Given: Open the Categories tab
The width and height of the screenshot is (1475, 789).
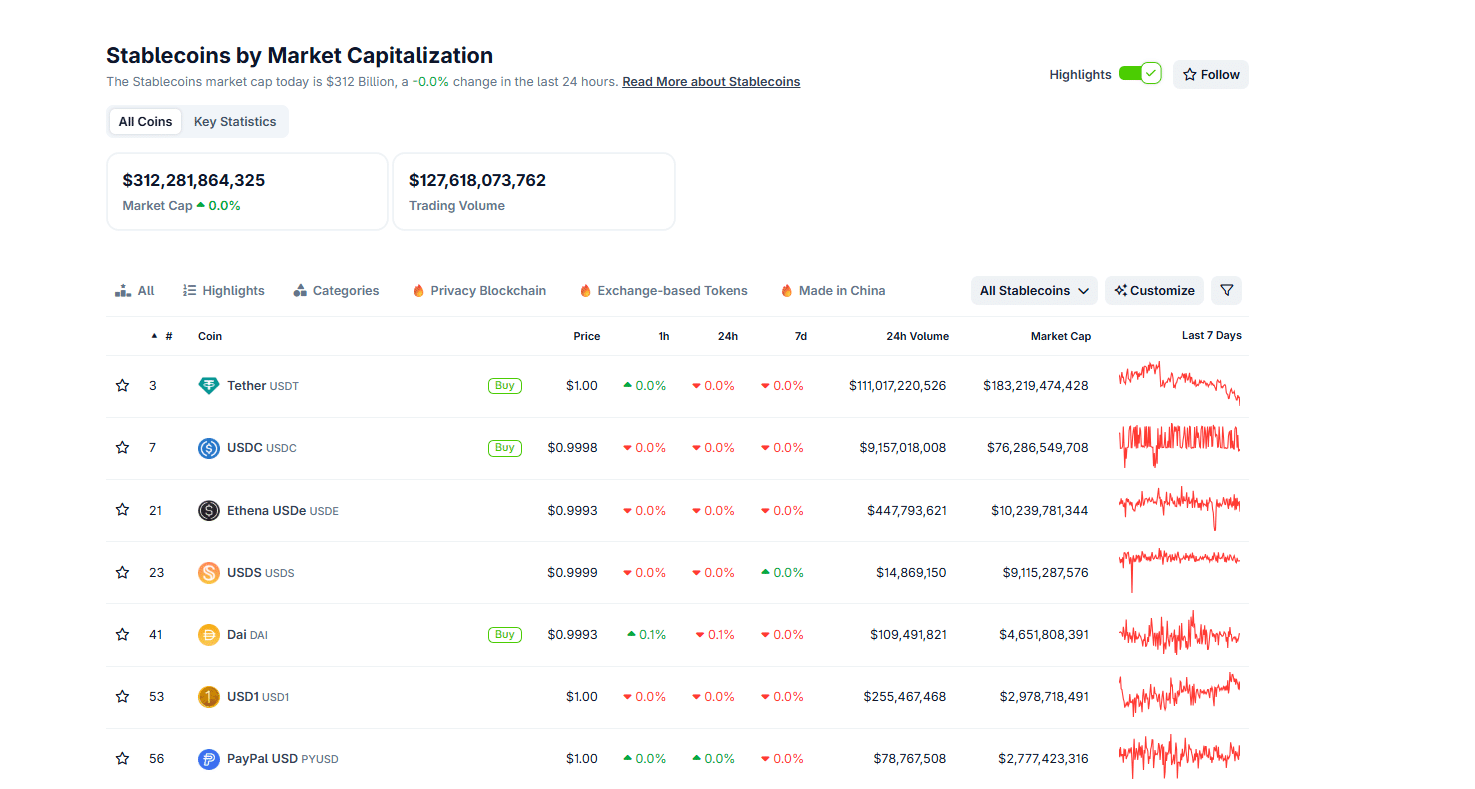Looking at the screenshot, I should 336,291.
